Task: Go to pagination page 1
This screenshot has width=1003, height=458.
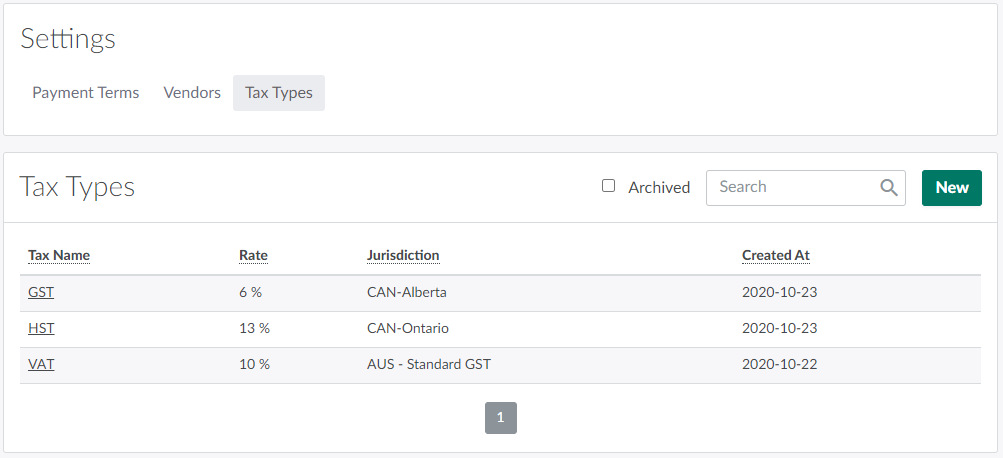Action: pyautogui.click(x=501, y=418)
